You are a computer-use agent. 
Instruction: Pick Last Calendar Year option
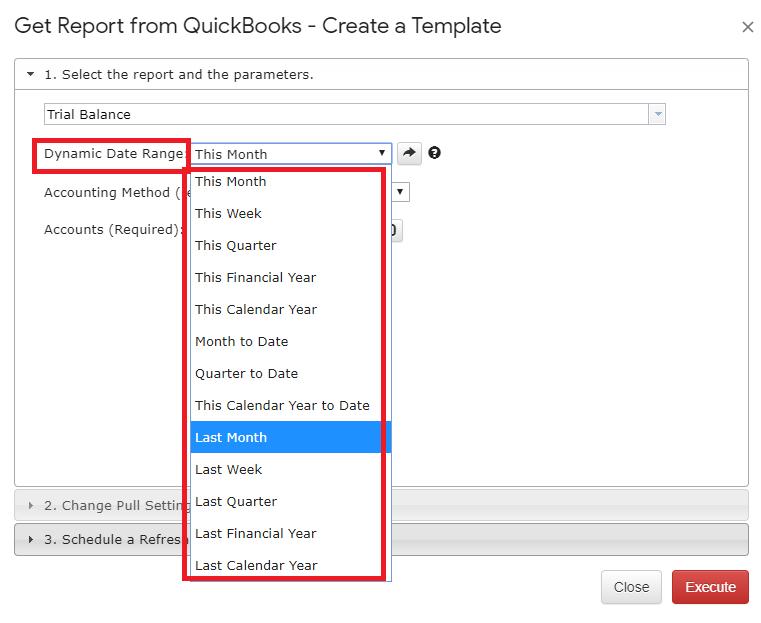coord(291,565)
